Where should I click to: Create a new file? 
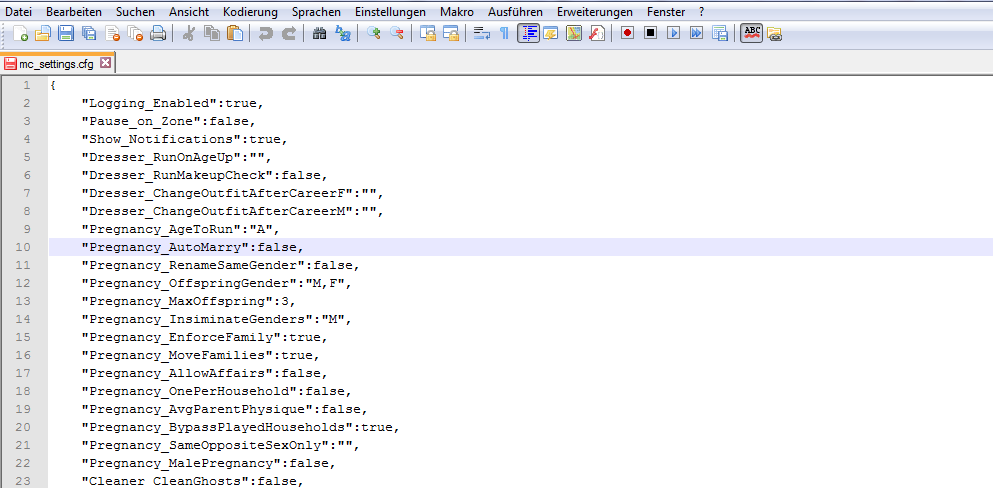click(x=21, y=34)
